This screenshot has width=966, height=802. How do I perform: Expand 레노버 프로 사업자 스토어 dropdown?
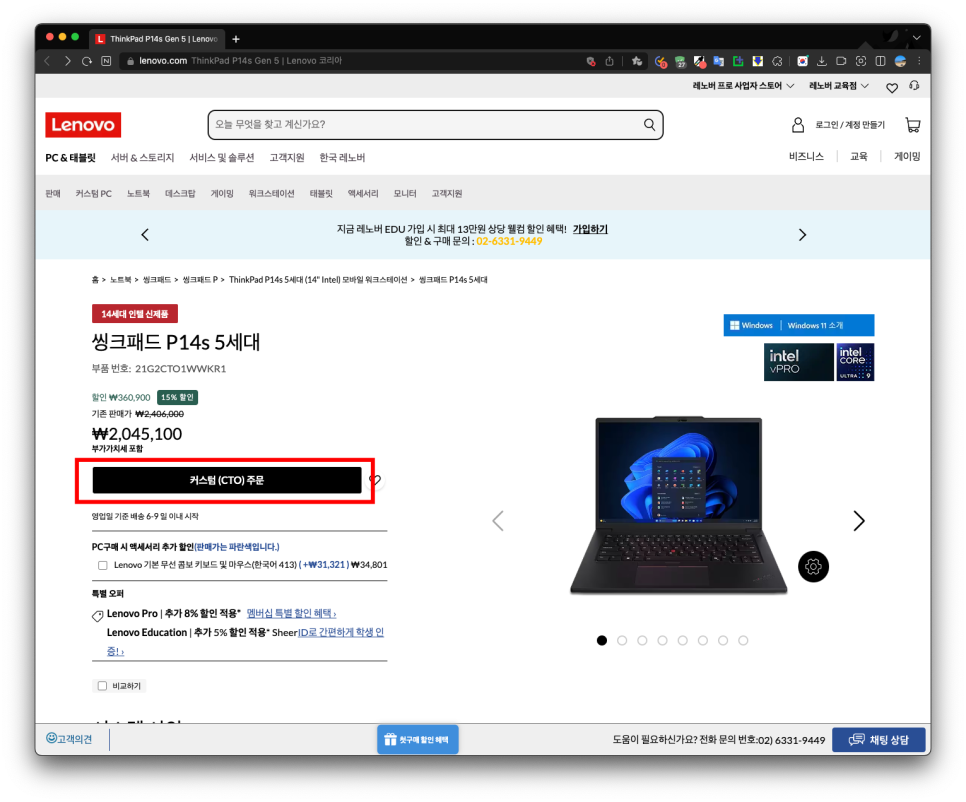click(743, 86)
